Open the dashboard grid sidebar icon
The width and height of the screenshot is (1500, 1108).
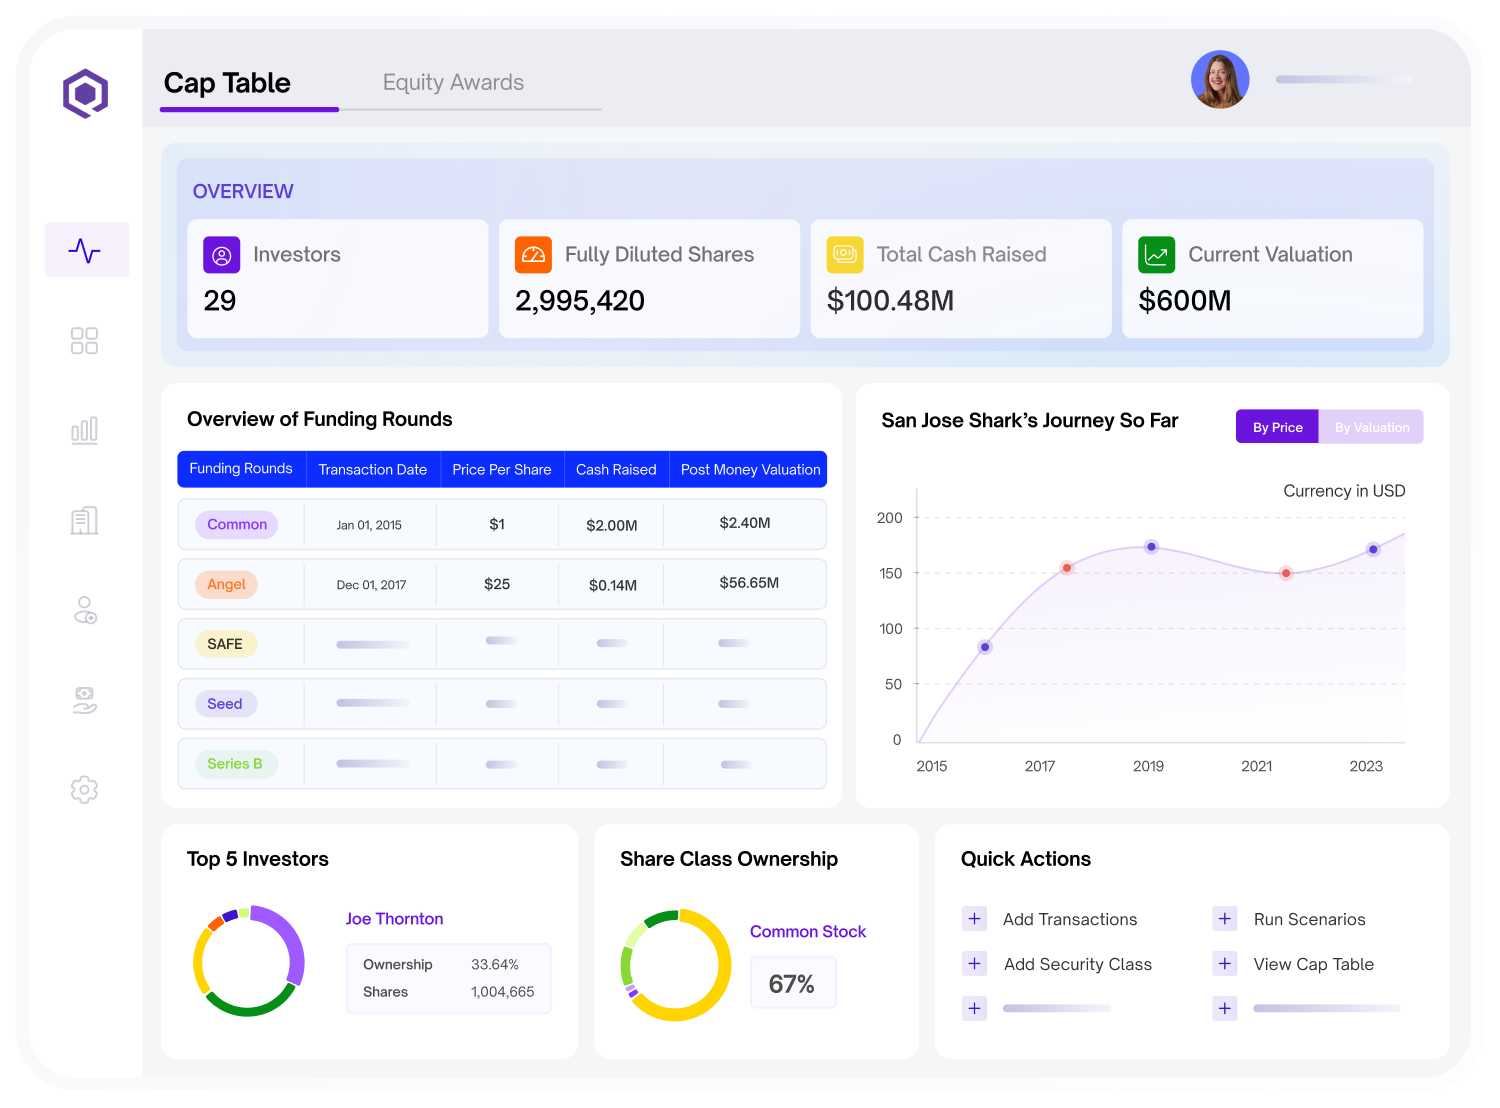pyautogui.click(x=84, y=341)
